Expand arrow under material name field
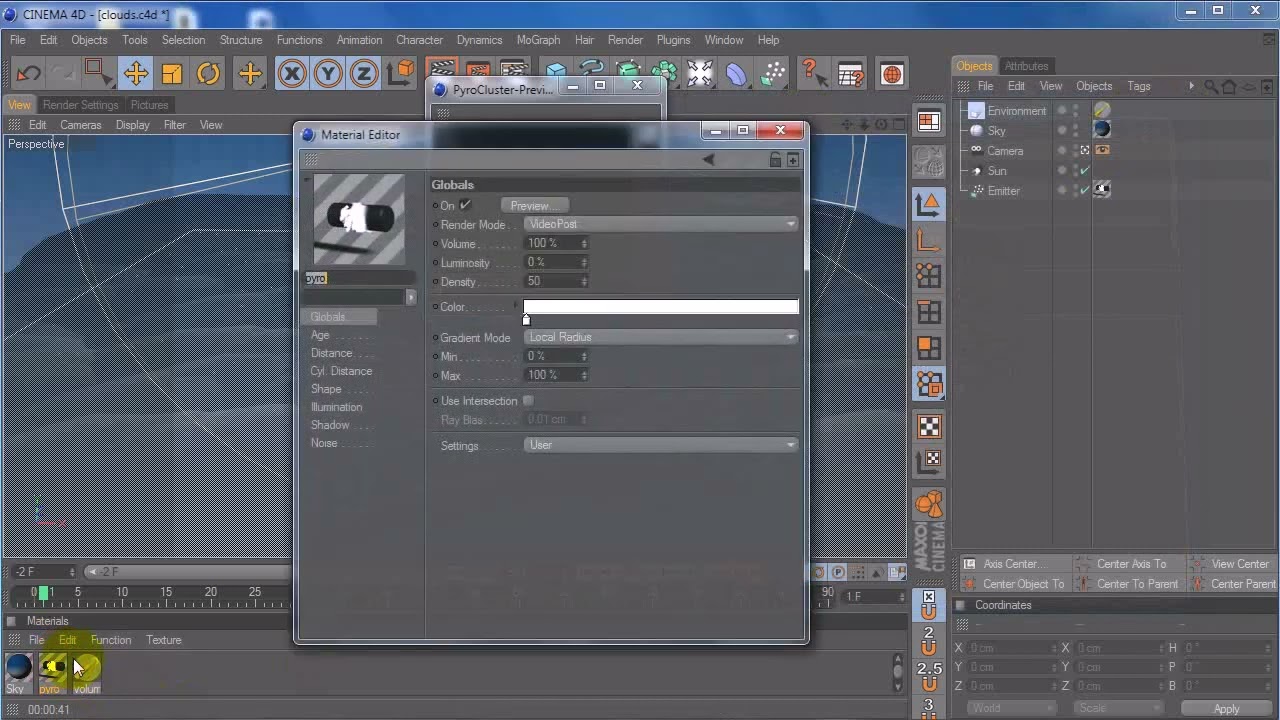 click(x=410, y=297)
